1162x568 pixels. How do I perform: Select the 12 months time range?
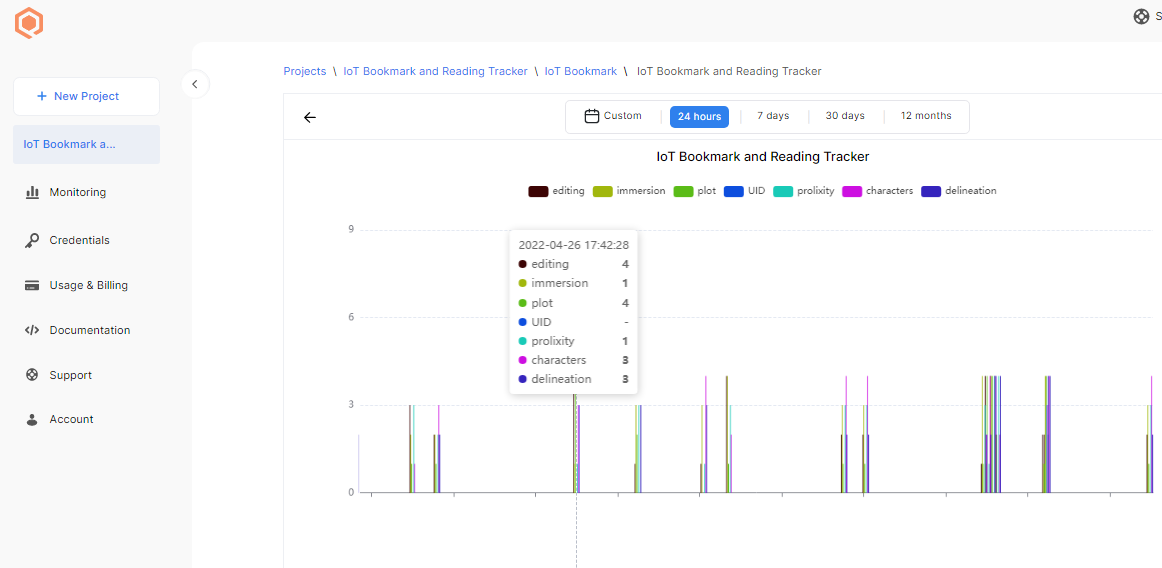pyautogui.click(x=926, y=116)
